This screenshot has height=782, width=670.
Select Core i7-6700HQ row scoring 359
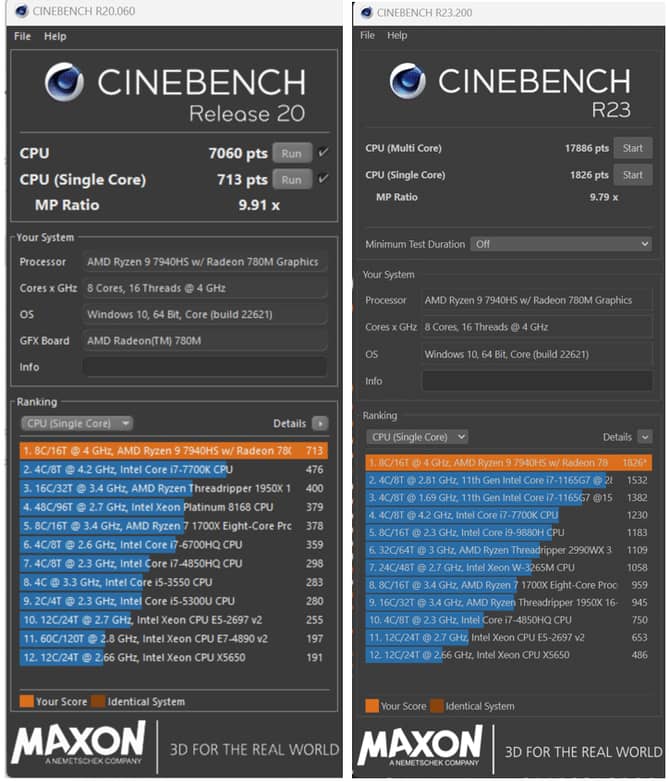coord(174,545)
